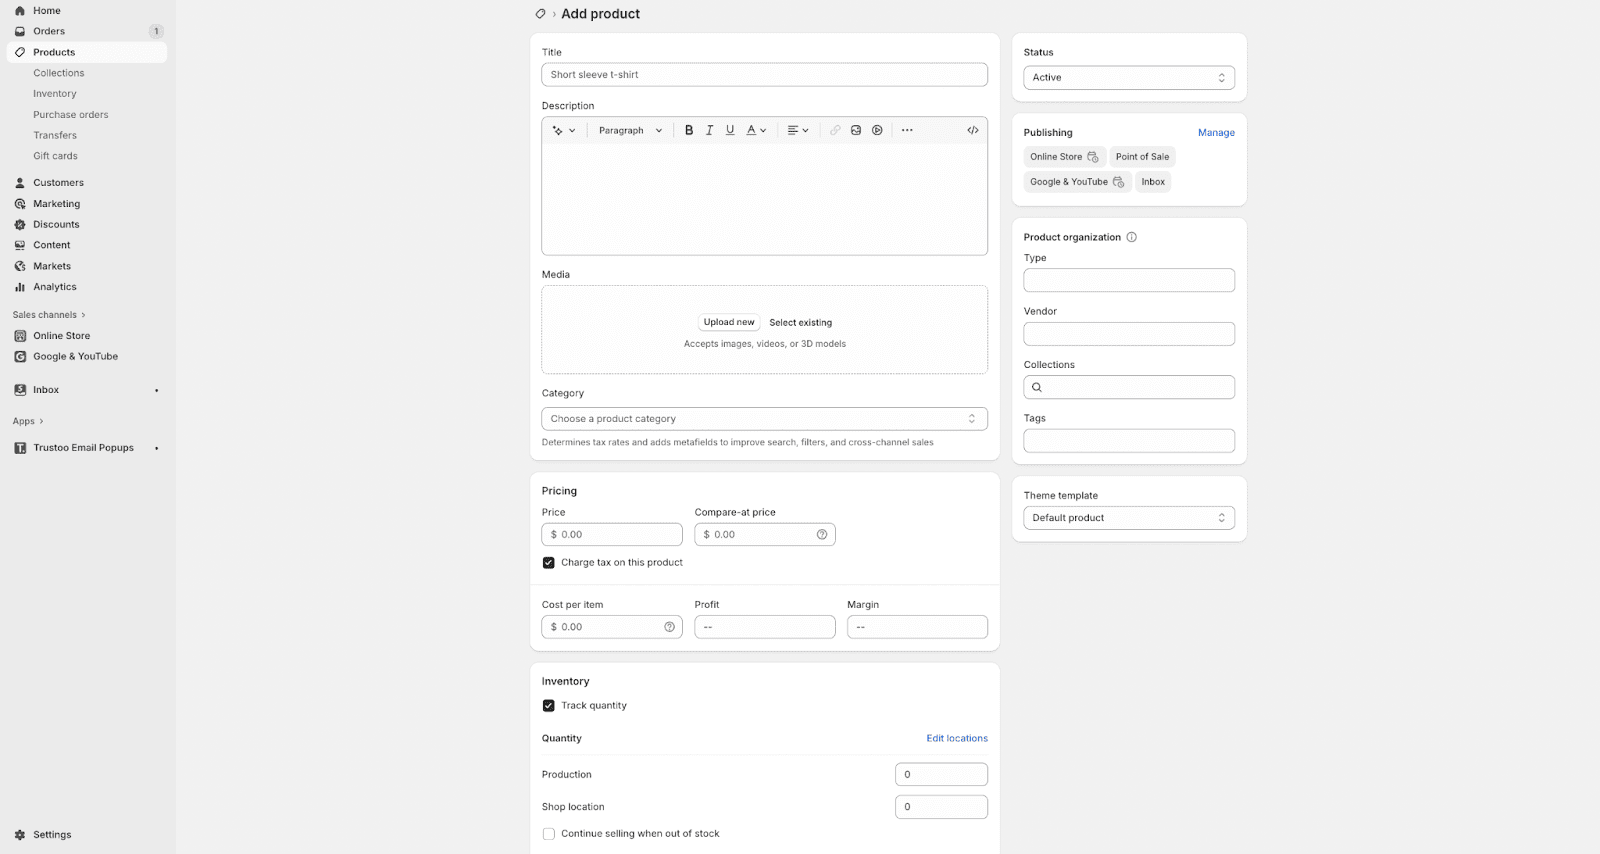Click the Markets globe icon
The width and height of the screenshot is (1600, 854).
(x=20, y=266)
